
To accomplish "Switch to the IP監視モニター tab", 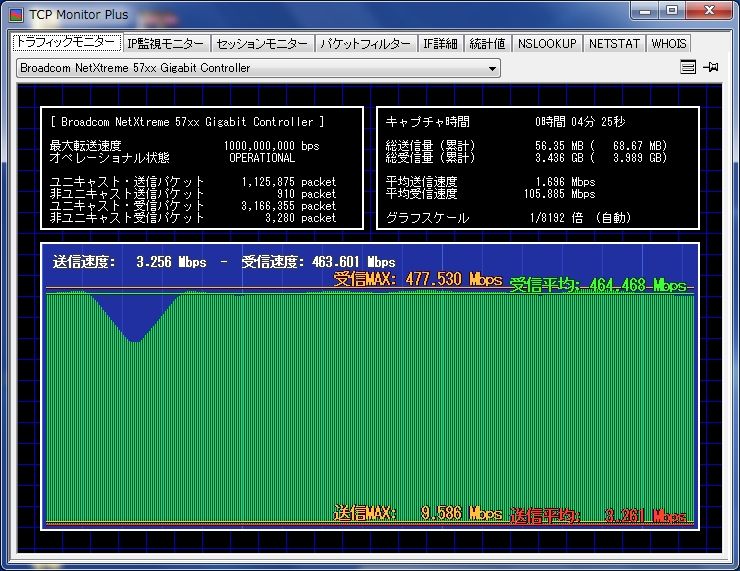I will point(165,44).
